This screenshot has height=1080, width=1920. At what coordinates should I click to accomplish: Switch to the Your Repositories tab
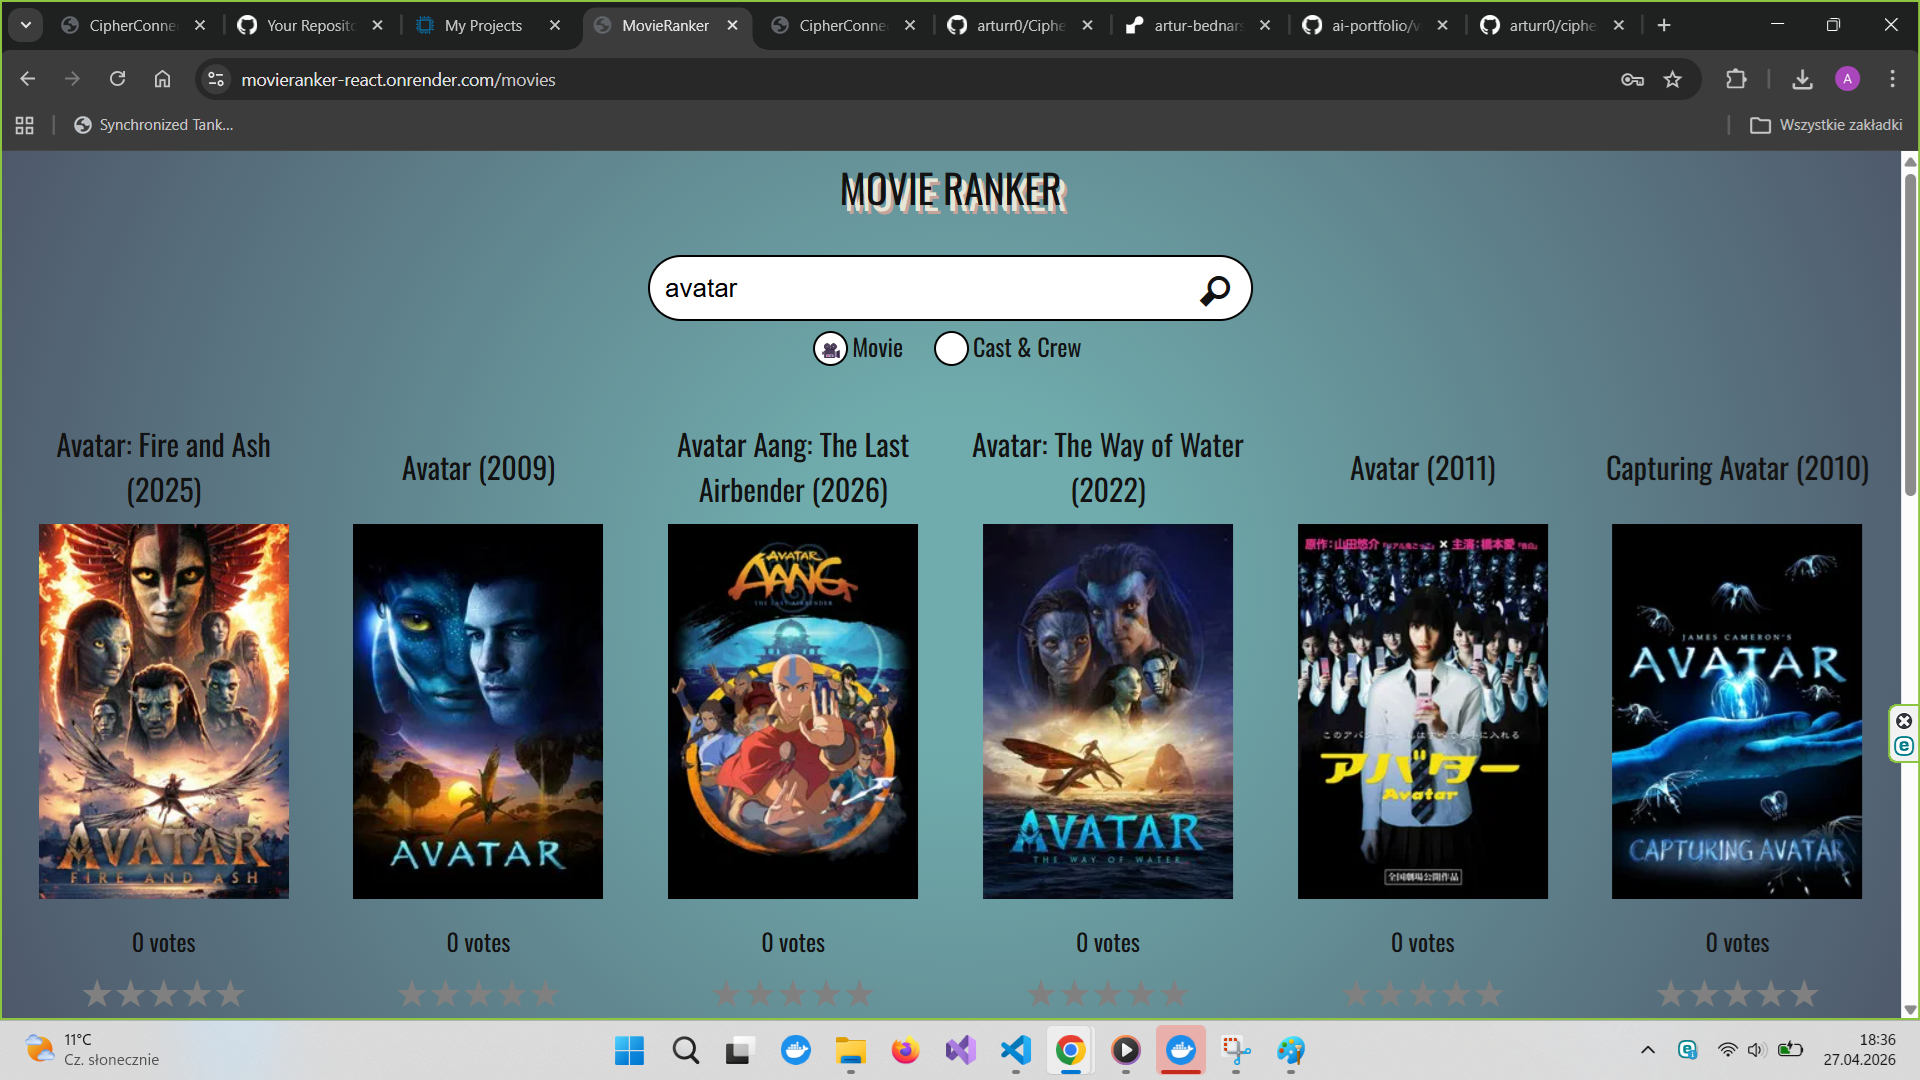click(310, 25)
